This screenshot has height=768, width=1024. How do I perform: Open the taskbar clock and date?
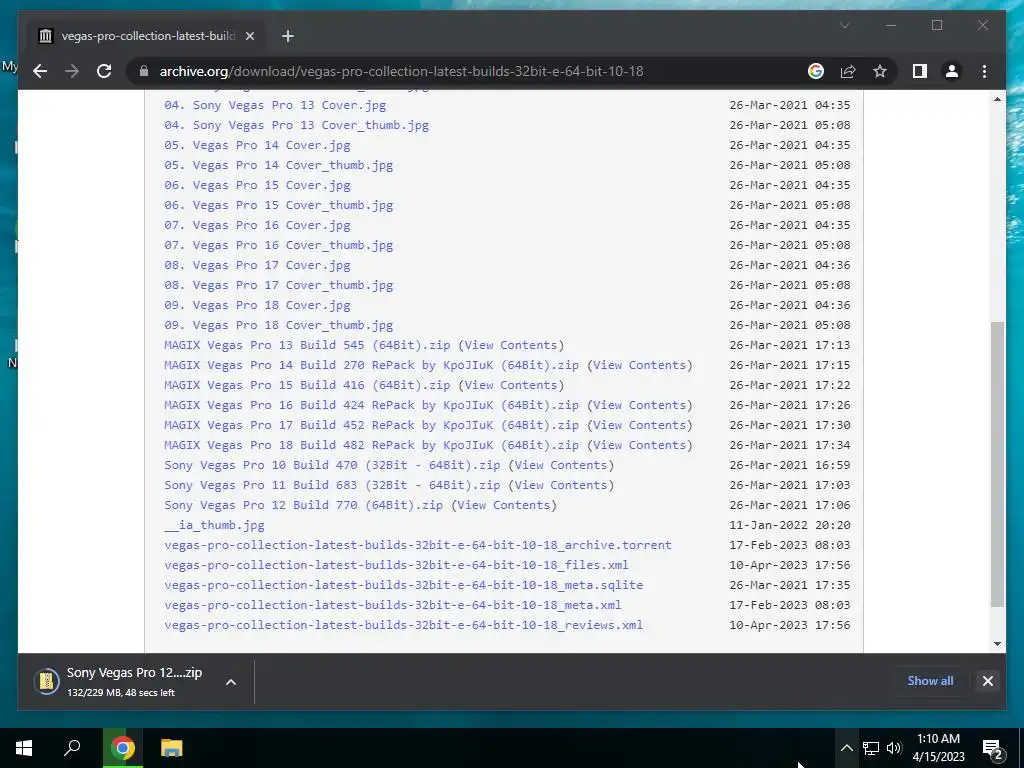(938, 748)
